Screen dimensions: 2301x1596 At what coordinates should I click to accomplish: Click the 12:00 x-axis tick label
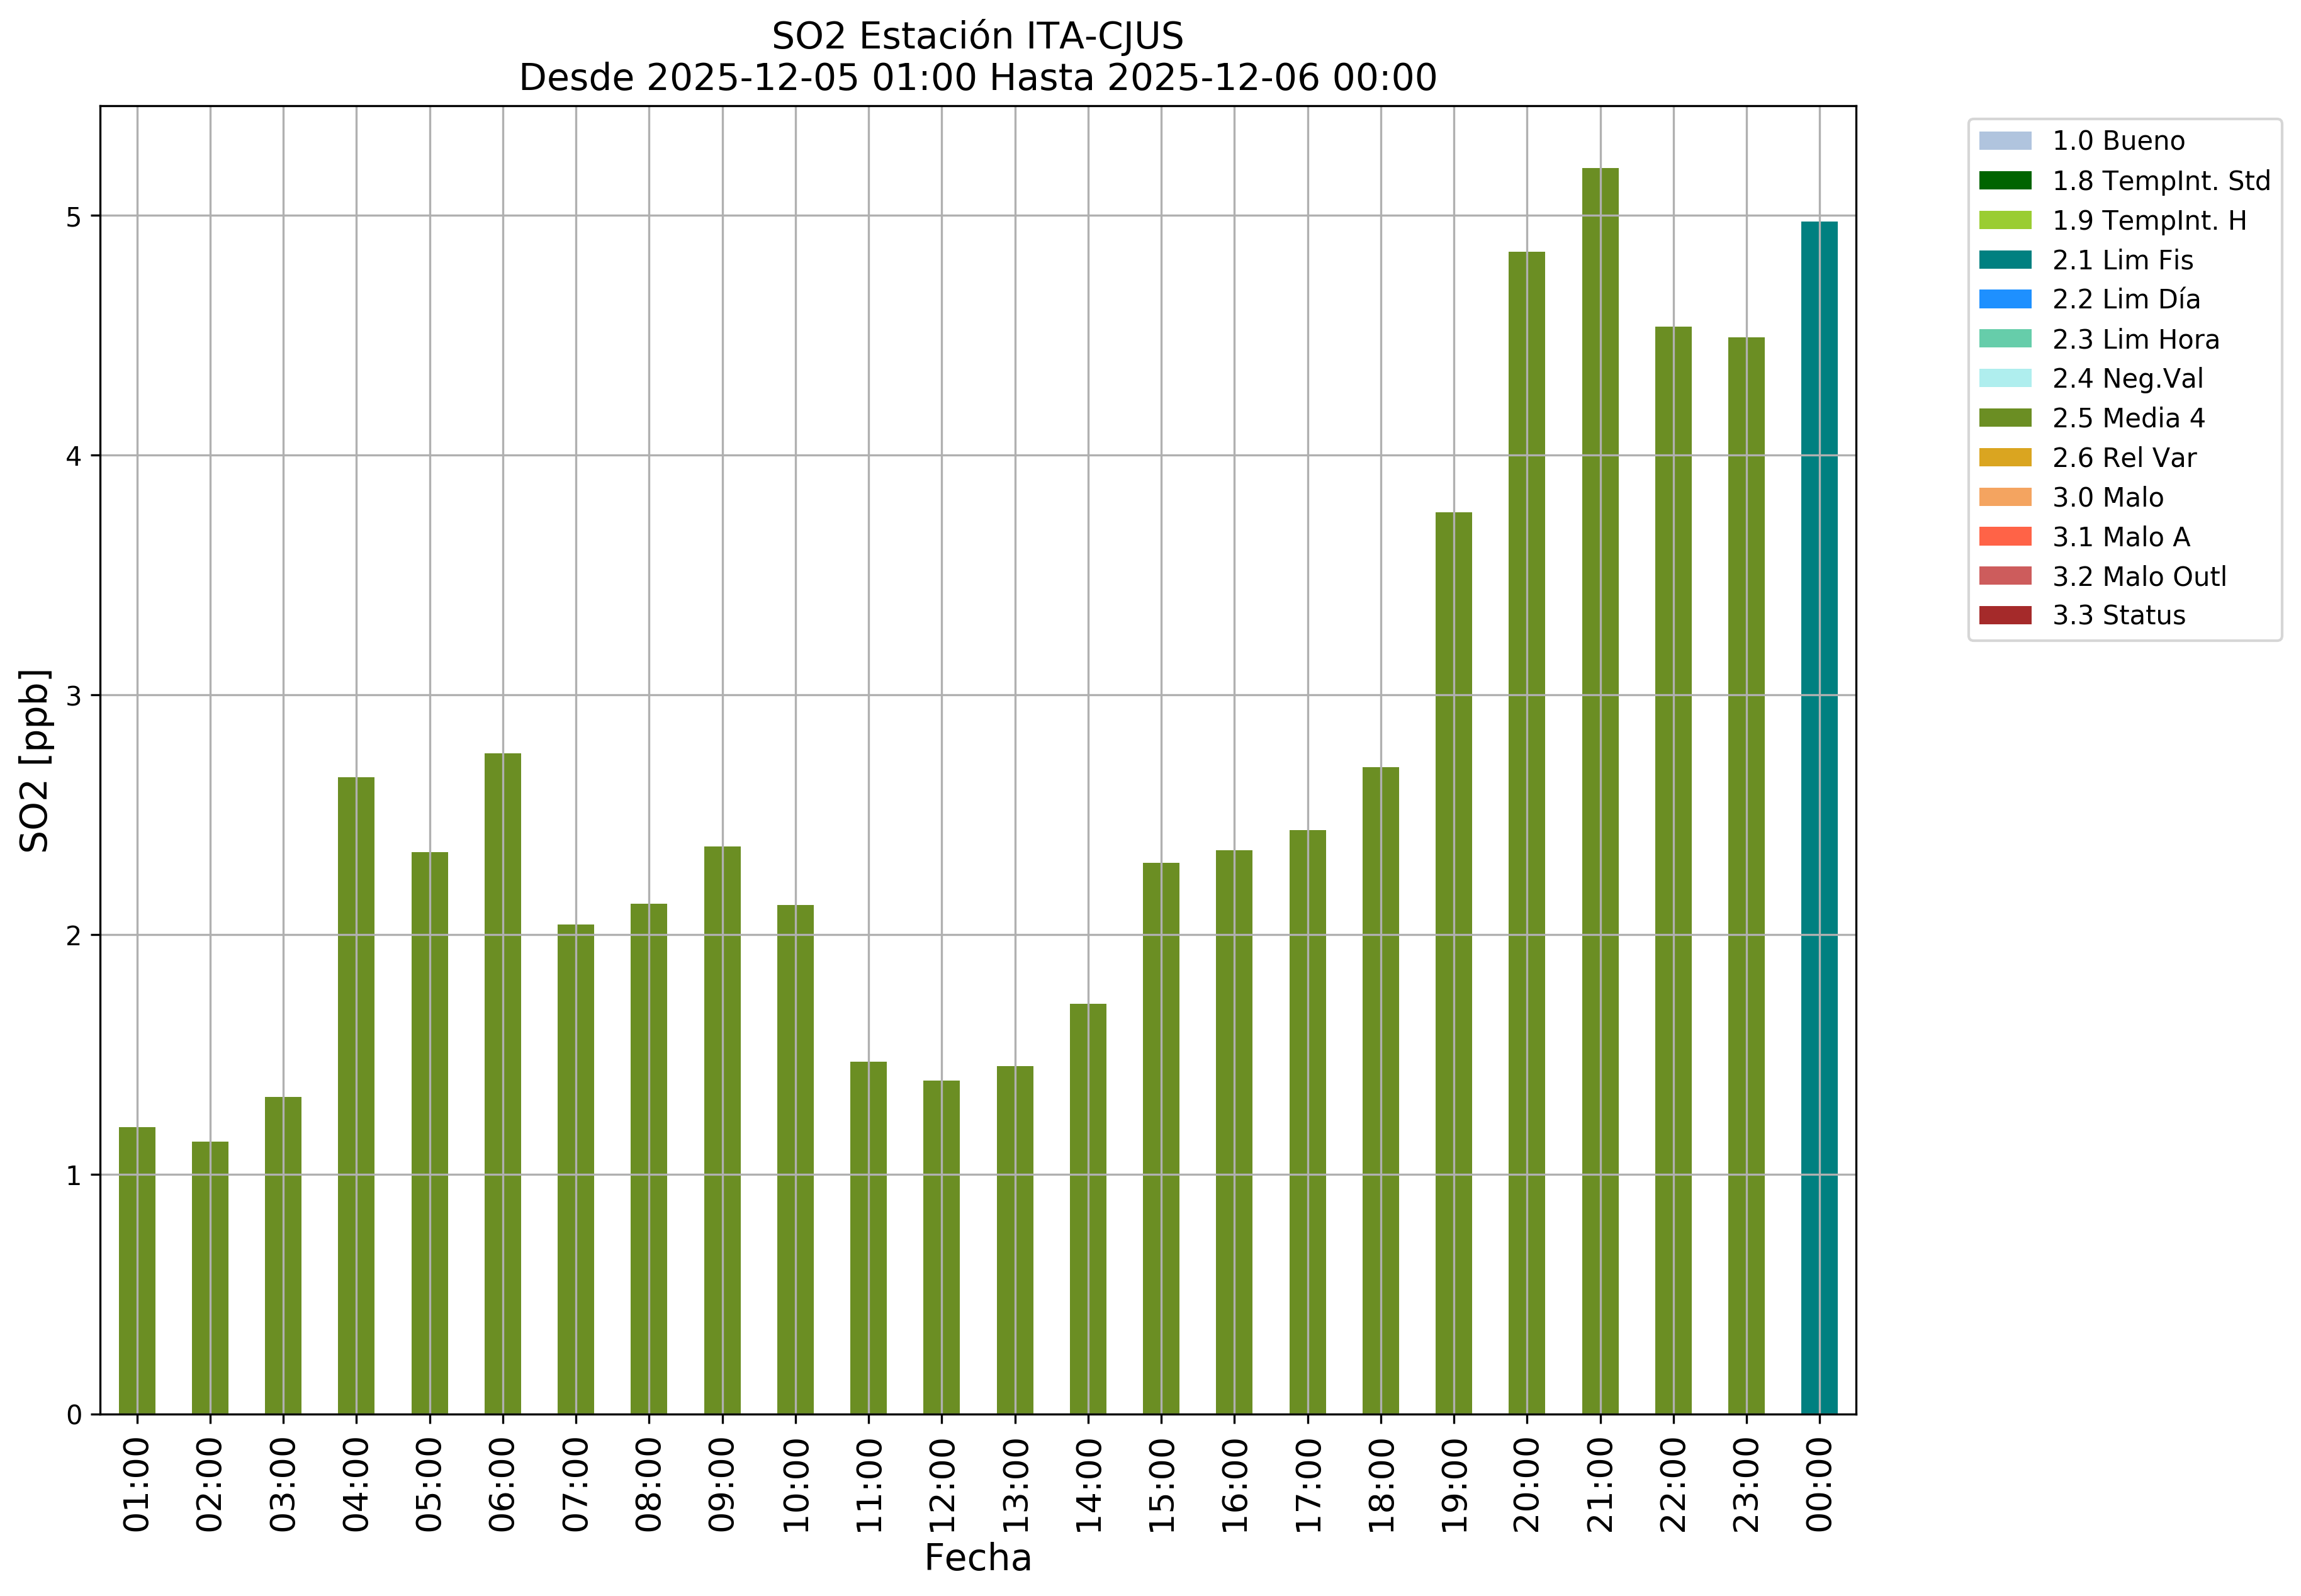tap(942, 1486)
